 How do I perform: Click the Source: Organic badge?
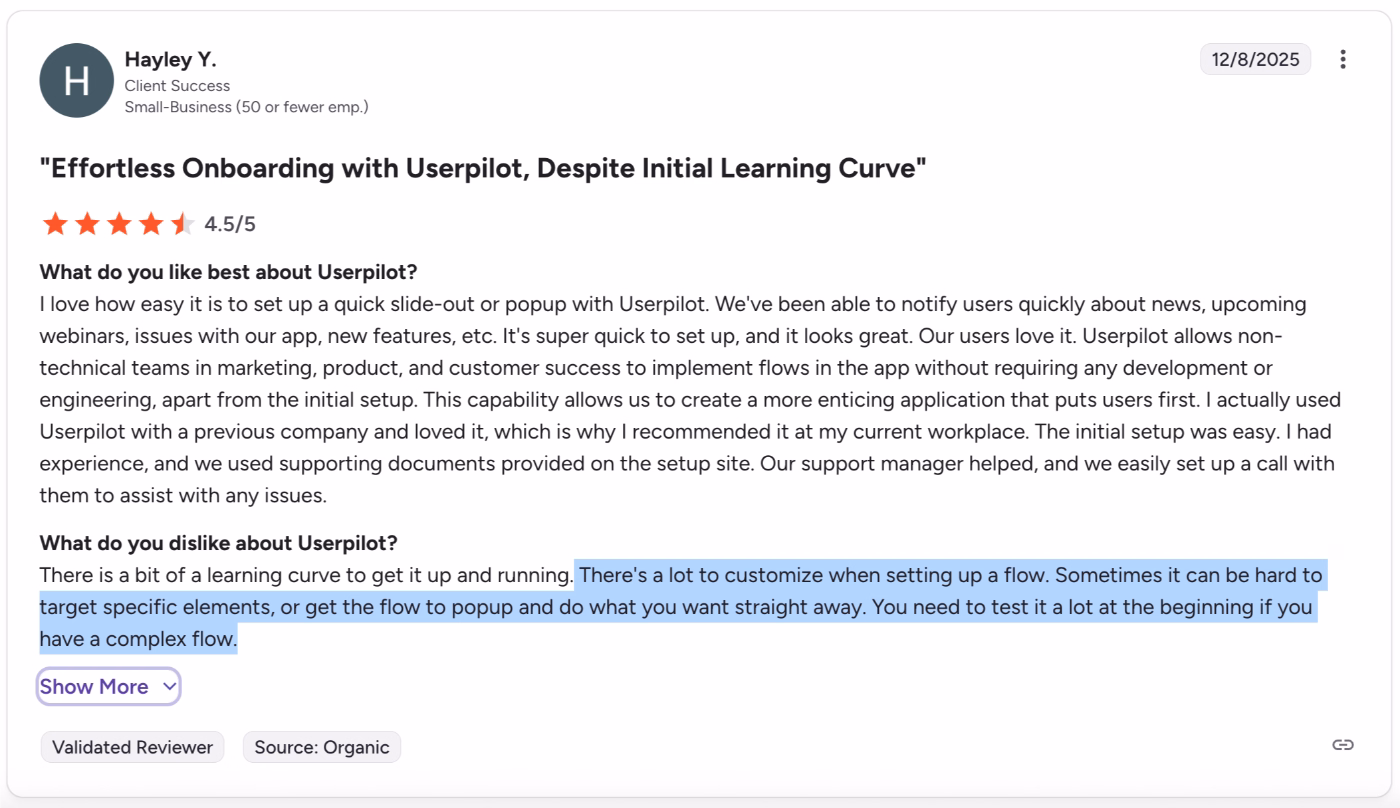click(321, 747)
